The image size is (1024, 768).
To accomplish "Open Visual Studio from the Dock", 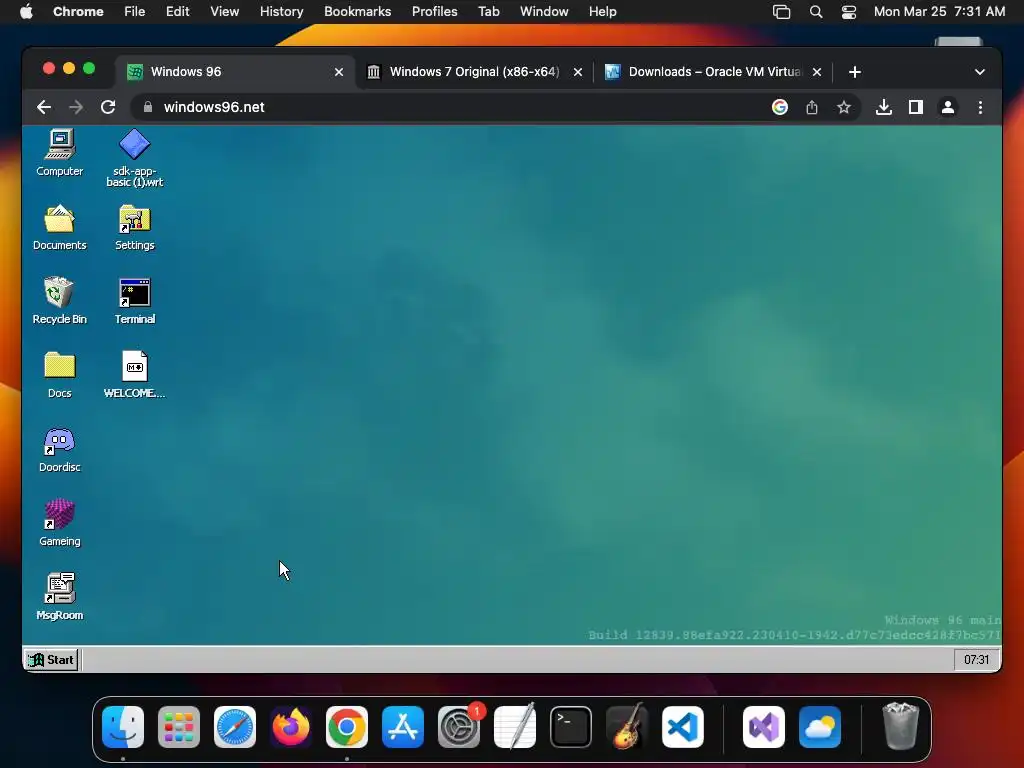I will click(763, 727).
